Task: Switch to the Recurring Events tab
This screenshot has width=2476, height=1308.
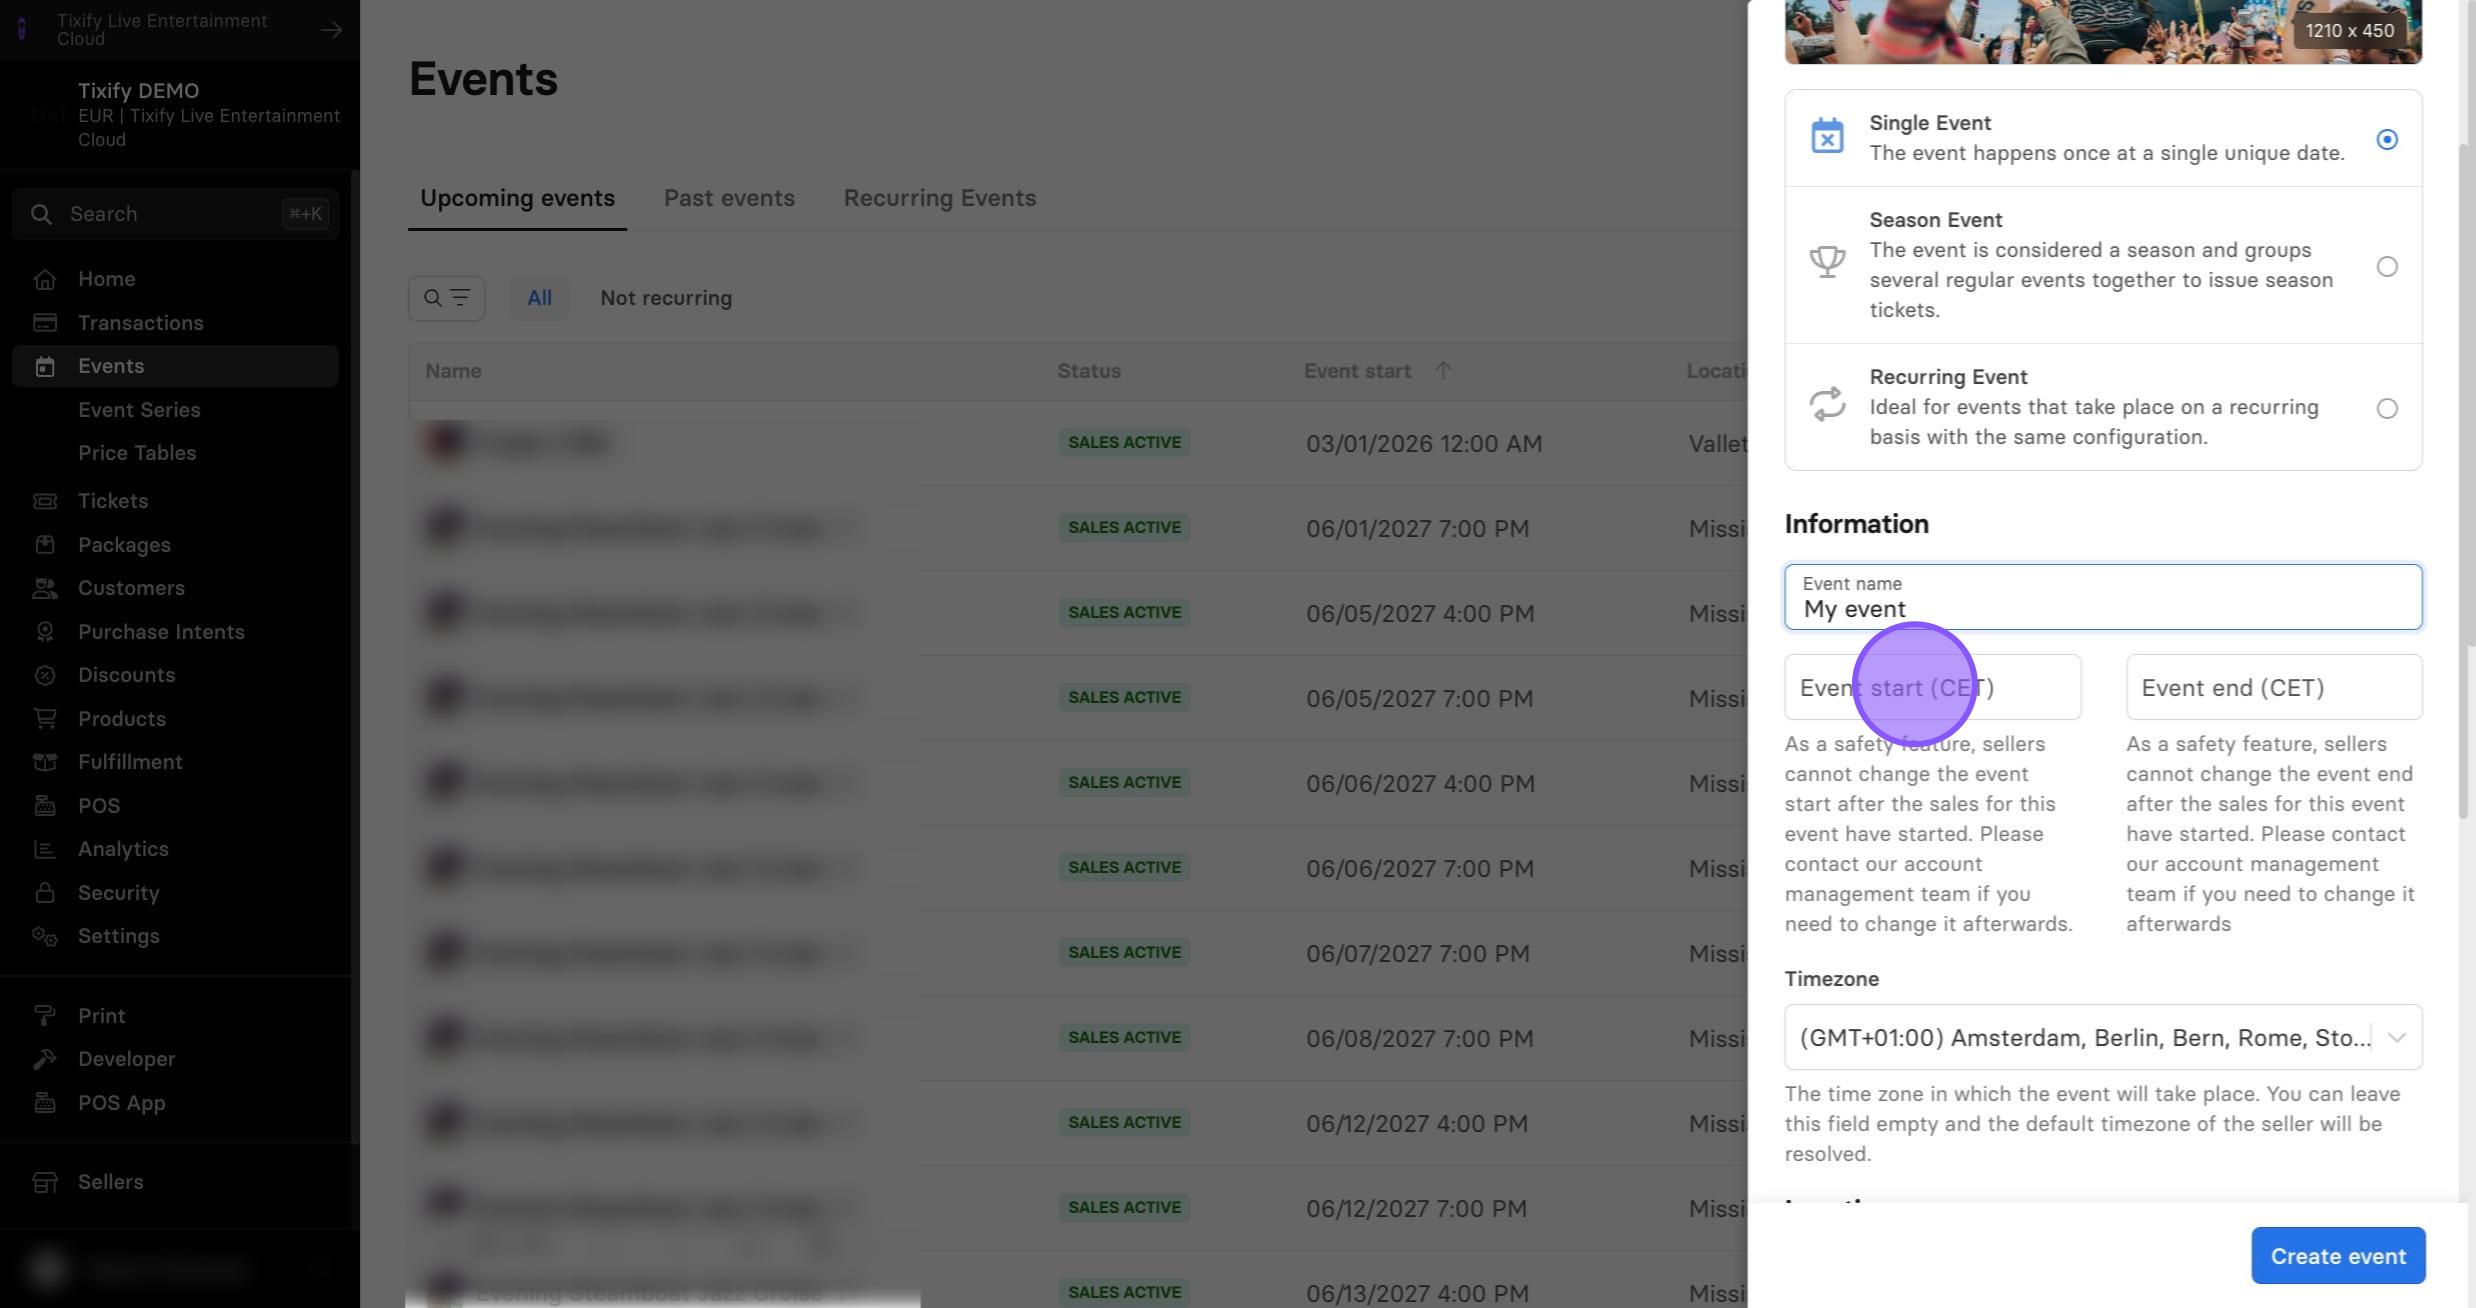Action: 940,198
